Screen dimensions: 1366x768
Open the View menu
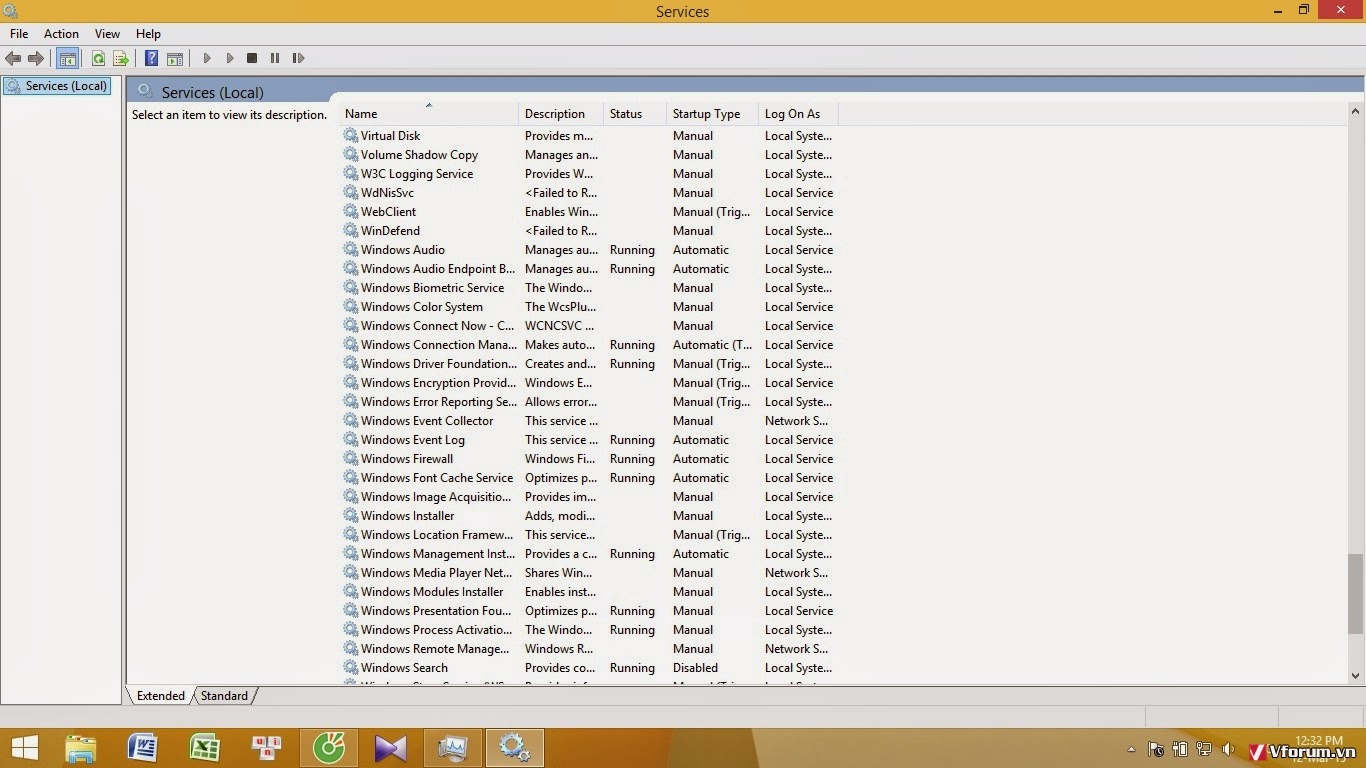[x=107, y=33]
